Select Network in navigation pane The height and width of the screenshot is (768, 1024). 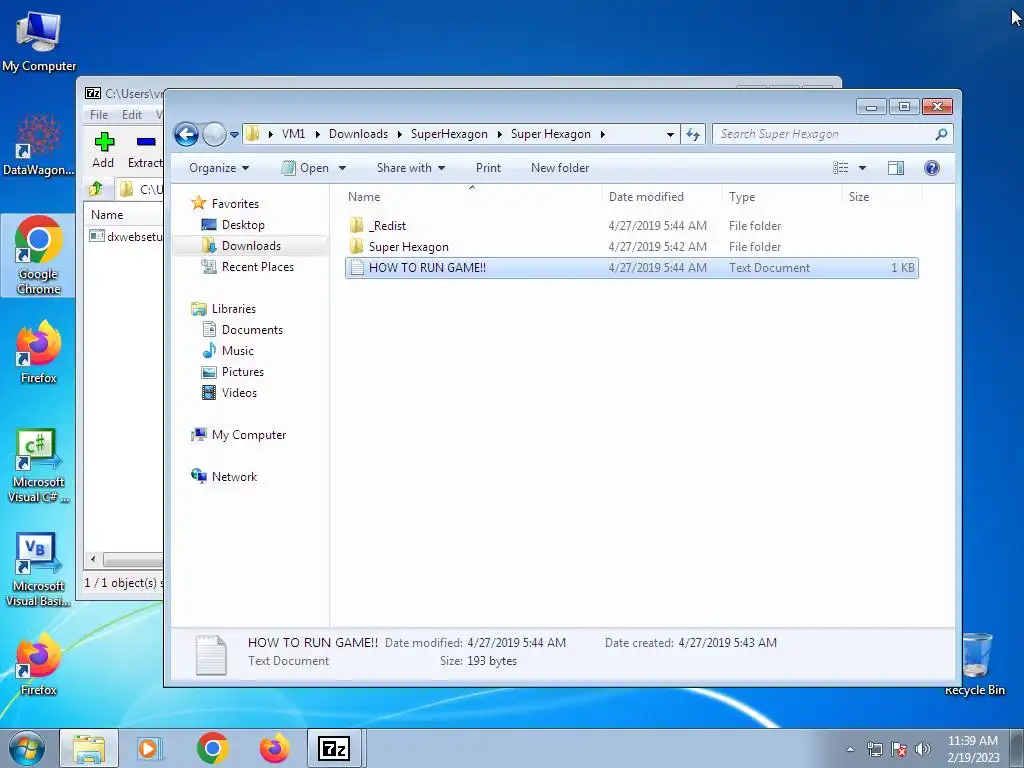[234, 477]
